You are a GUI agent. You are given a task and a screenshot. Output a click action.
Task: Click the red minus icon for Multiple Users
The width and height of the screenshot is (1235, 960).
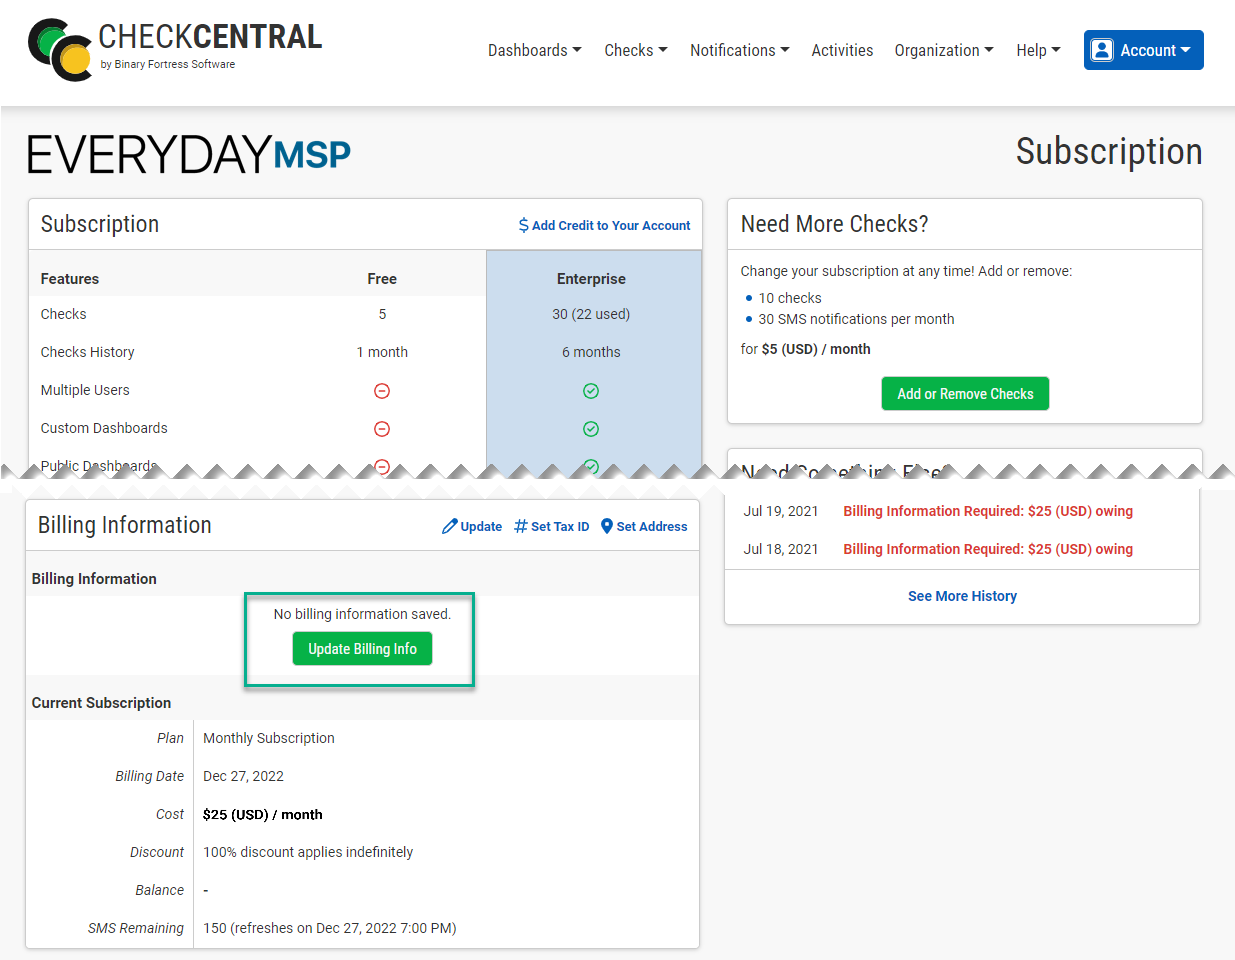point(382,391)
